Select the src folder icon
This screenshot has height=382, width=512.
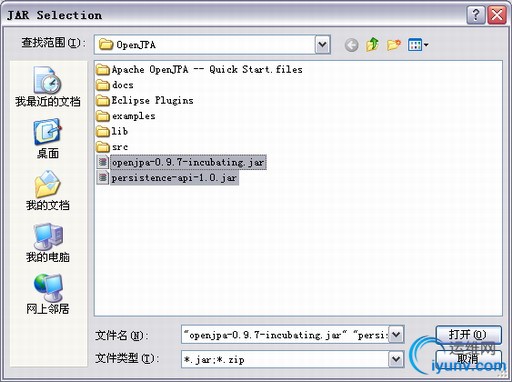point(103,147)
